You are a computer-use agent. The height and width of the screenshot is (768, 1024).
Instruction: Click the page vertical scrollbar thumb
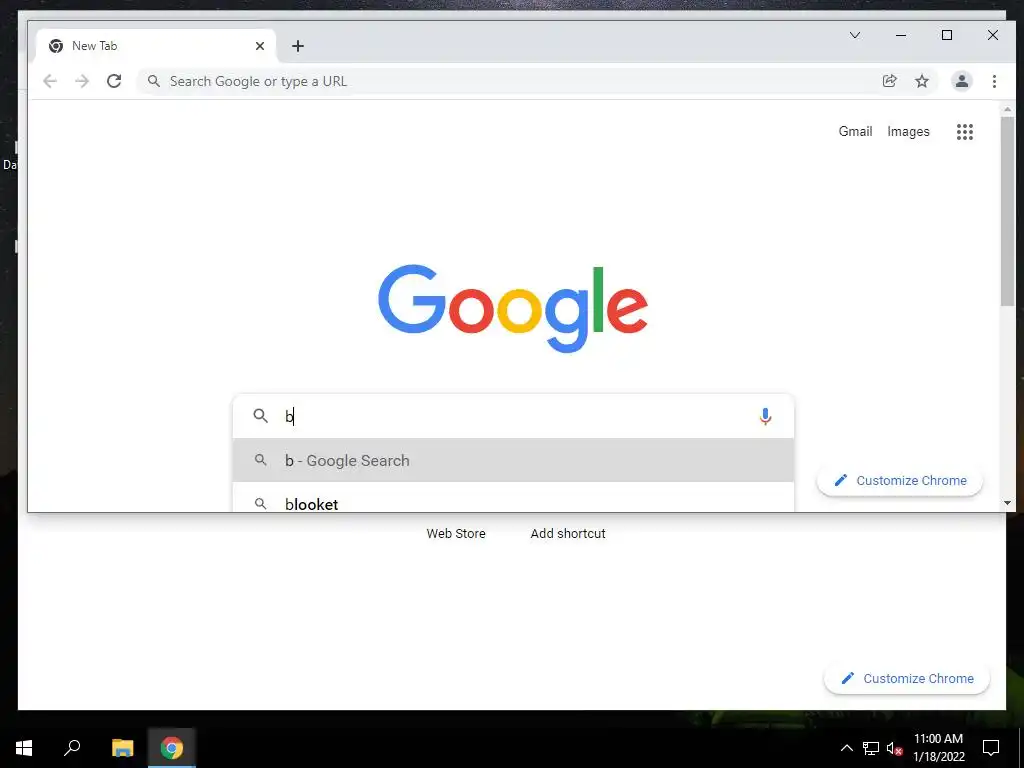click(x=1007, y=211)
